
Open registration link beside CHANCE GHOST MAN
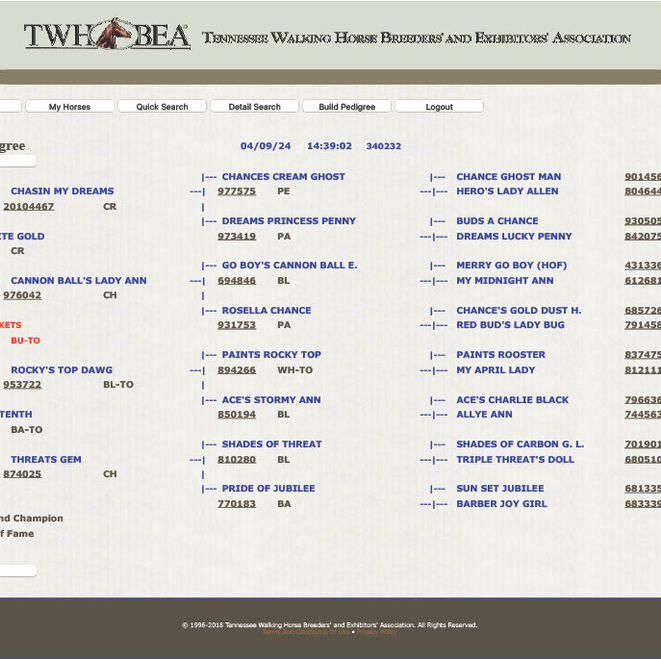coord(643,177)
